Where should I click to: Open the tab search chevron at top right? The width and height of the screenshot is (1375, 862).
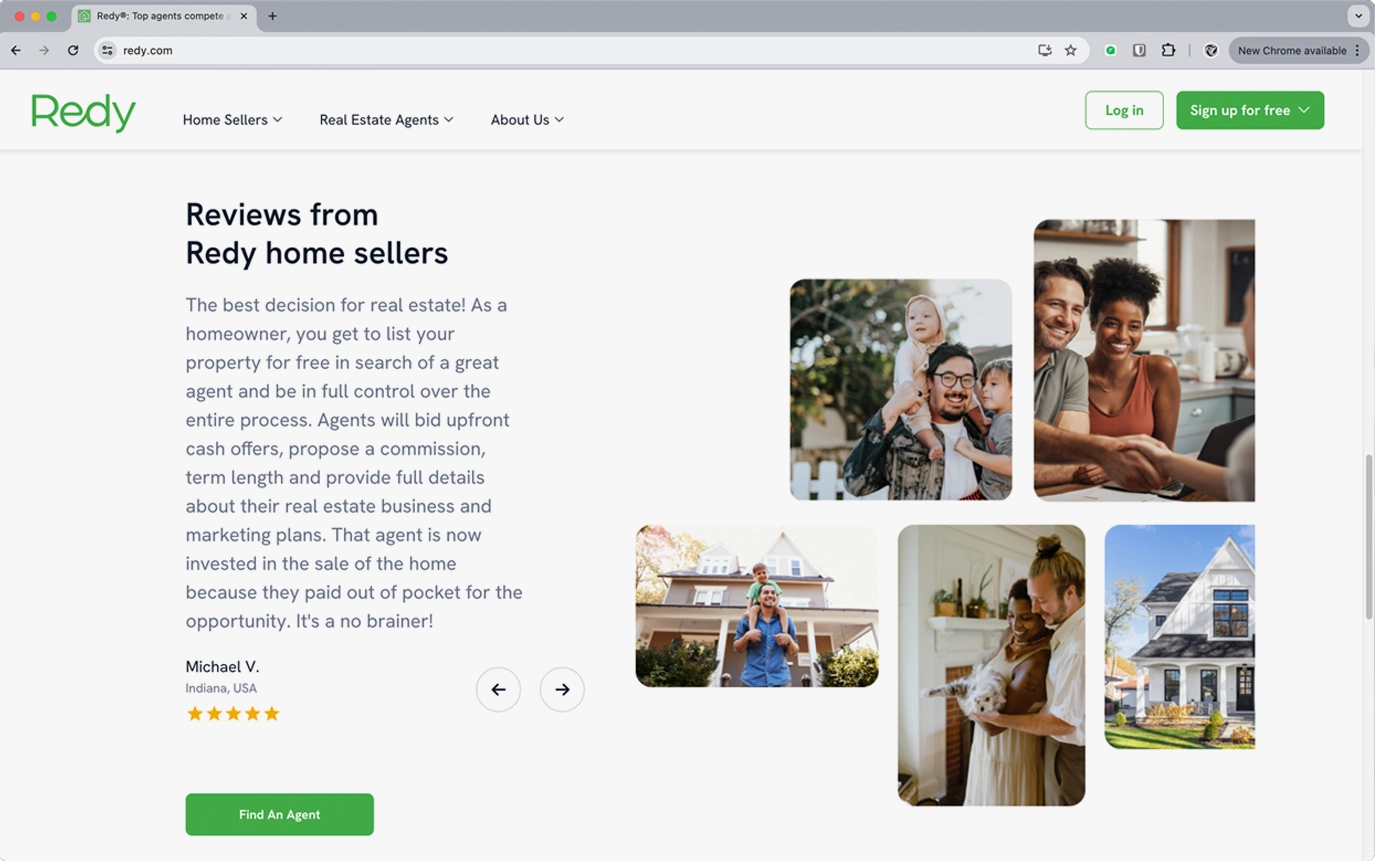click(1358, 16)
